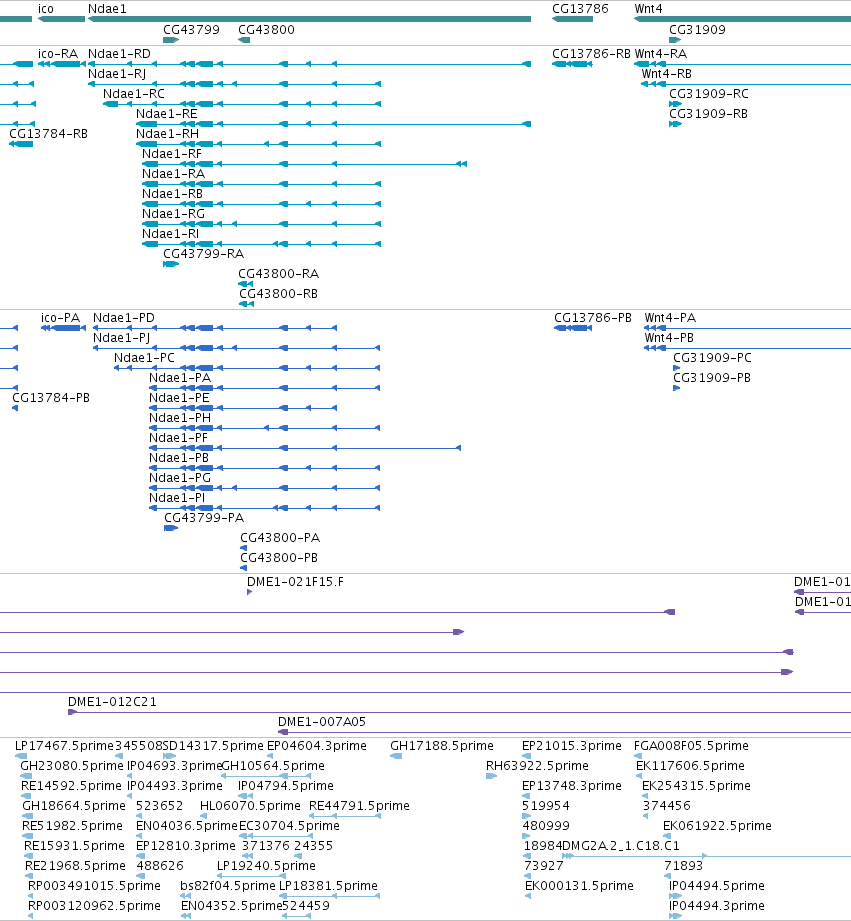Open the CG43799-PA protein label
The width and height of the screenshot is (851, 921).
(204, 517)
